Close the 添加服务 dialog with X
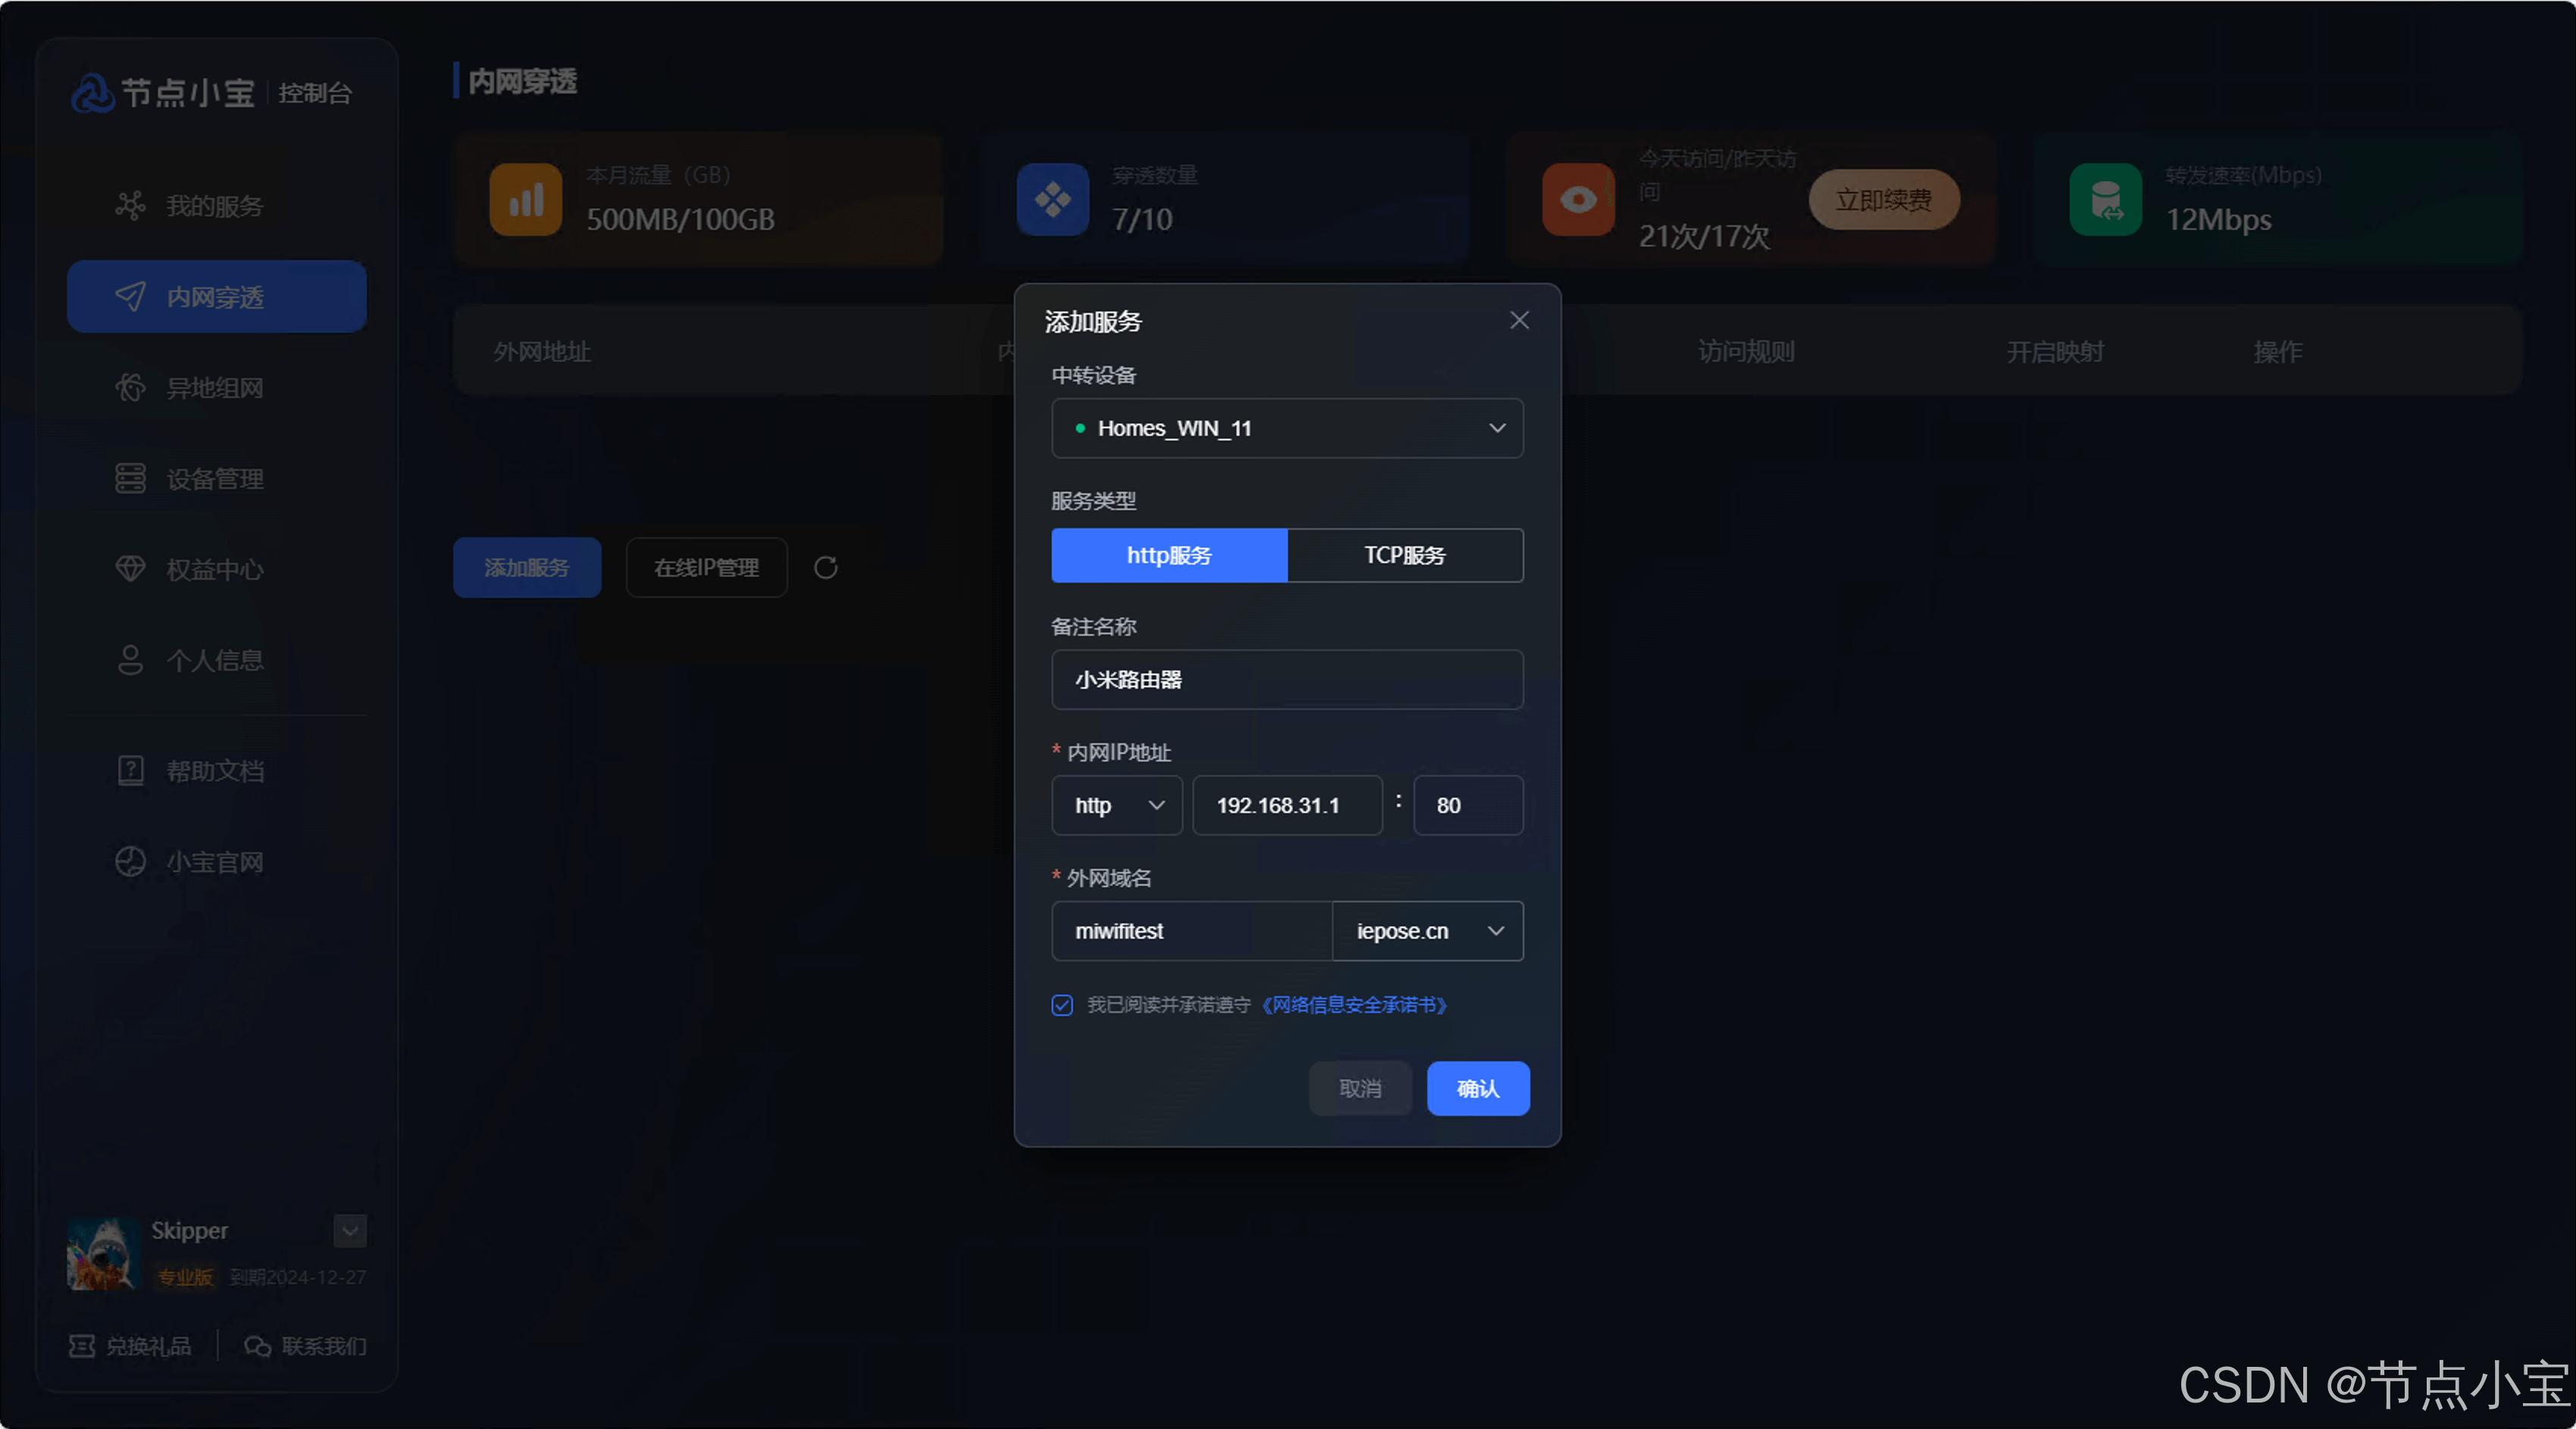The image size is (2576, 1429). click(x=1519, y=320)
